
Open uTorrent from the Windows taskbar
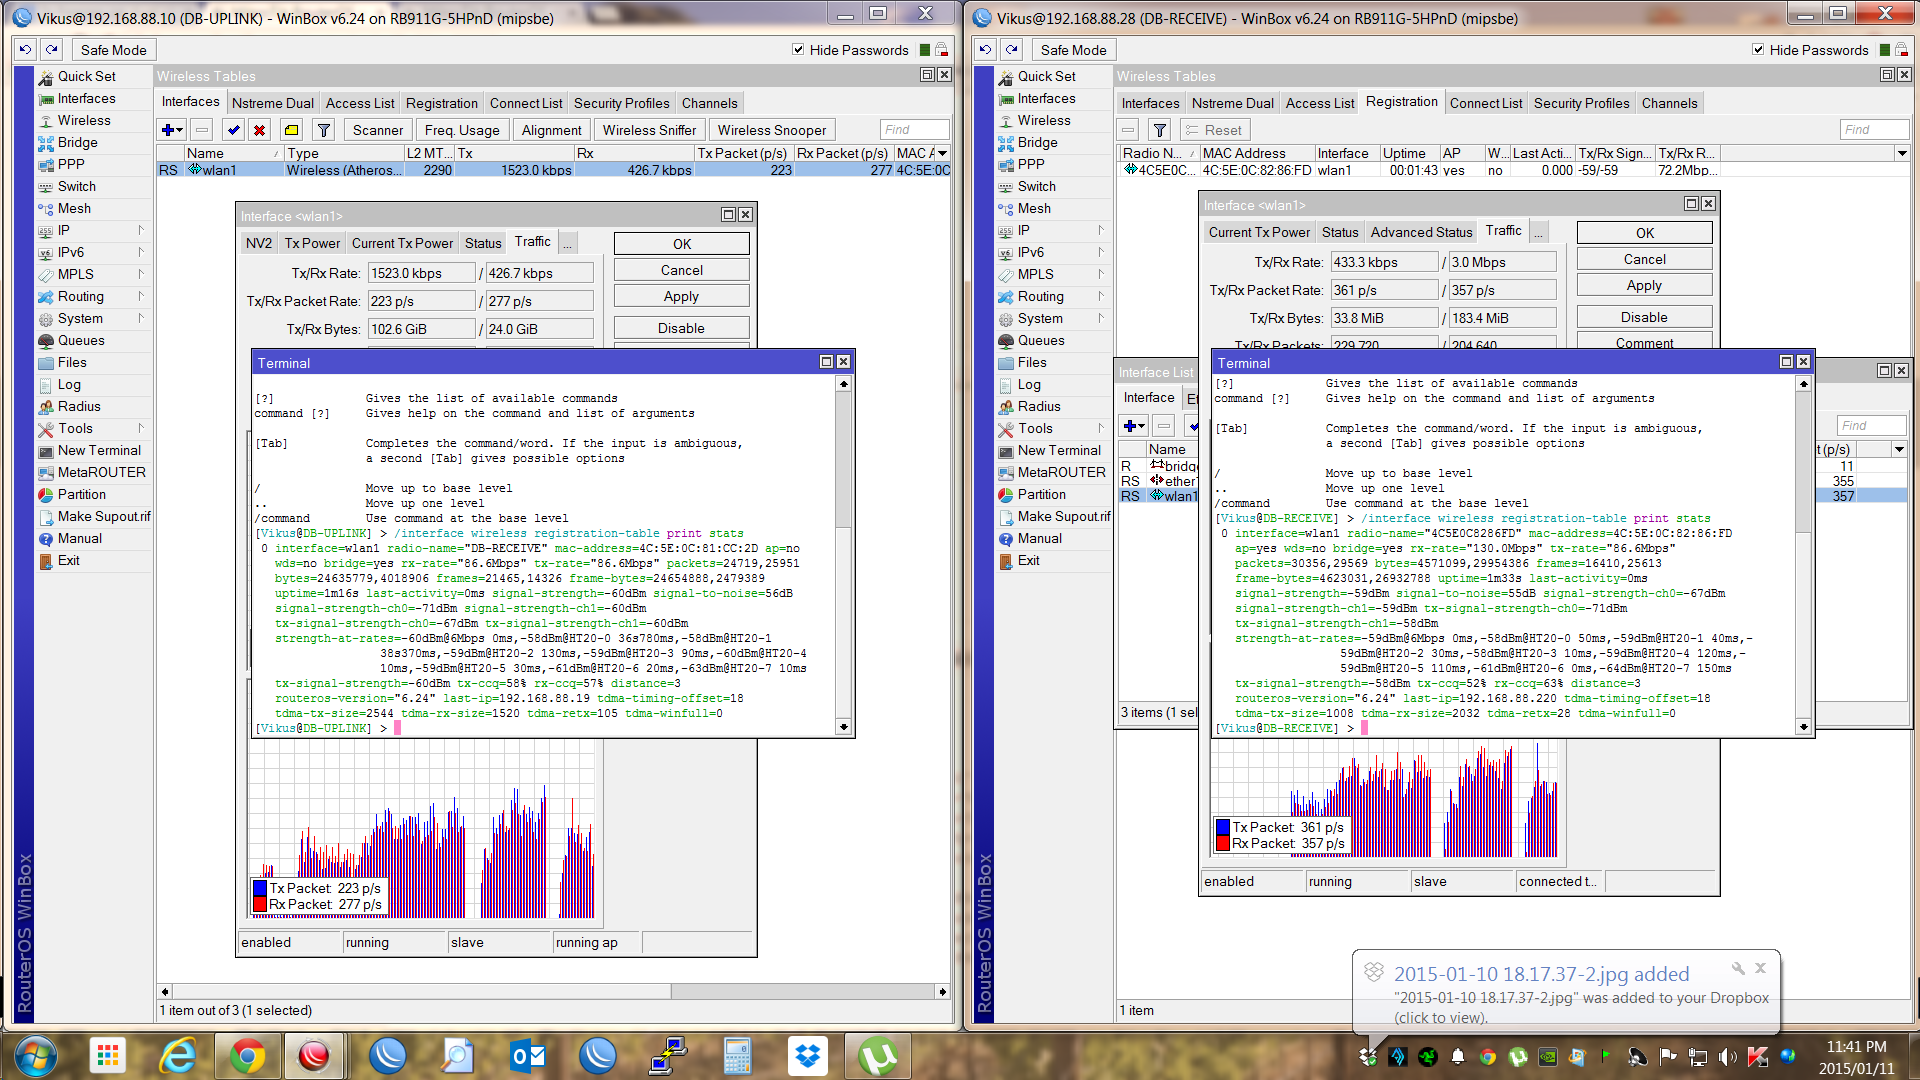(x=877, y=1056)
